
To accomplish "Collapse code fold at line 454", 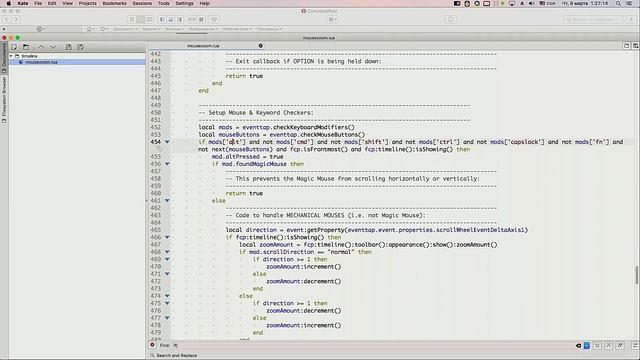I will tap(167, 142).
